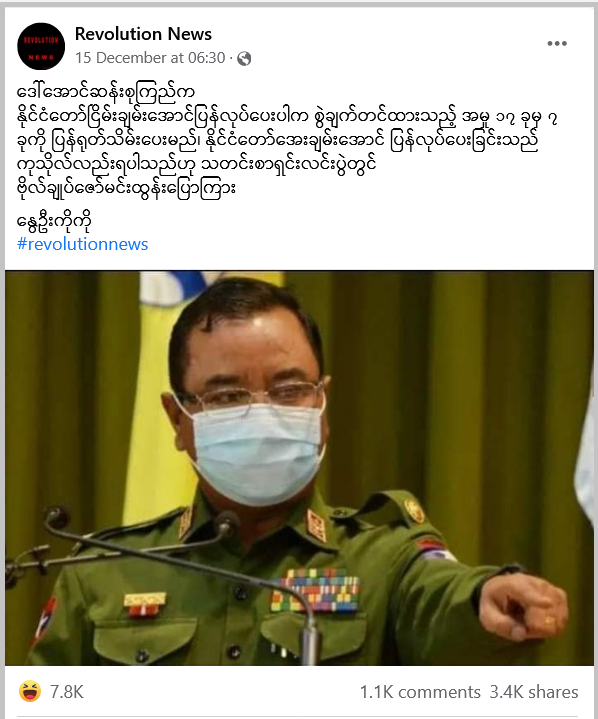Click the laughing reaction emoji icon
598x719 pixels.
pyautogui.click(x=30, y=691)
